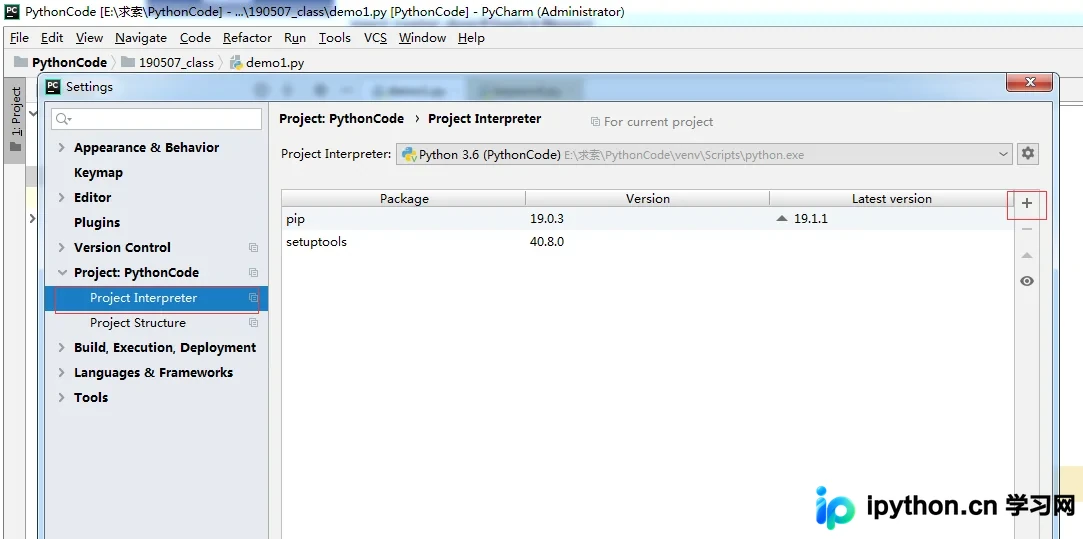Expand Languages & Frameworks section

point(61,372)
